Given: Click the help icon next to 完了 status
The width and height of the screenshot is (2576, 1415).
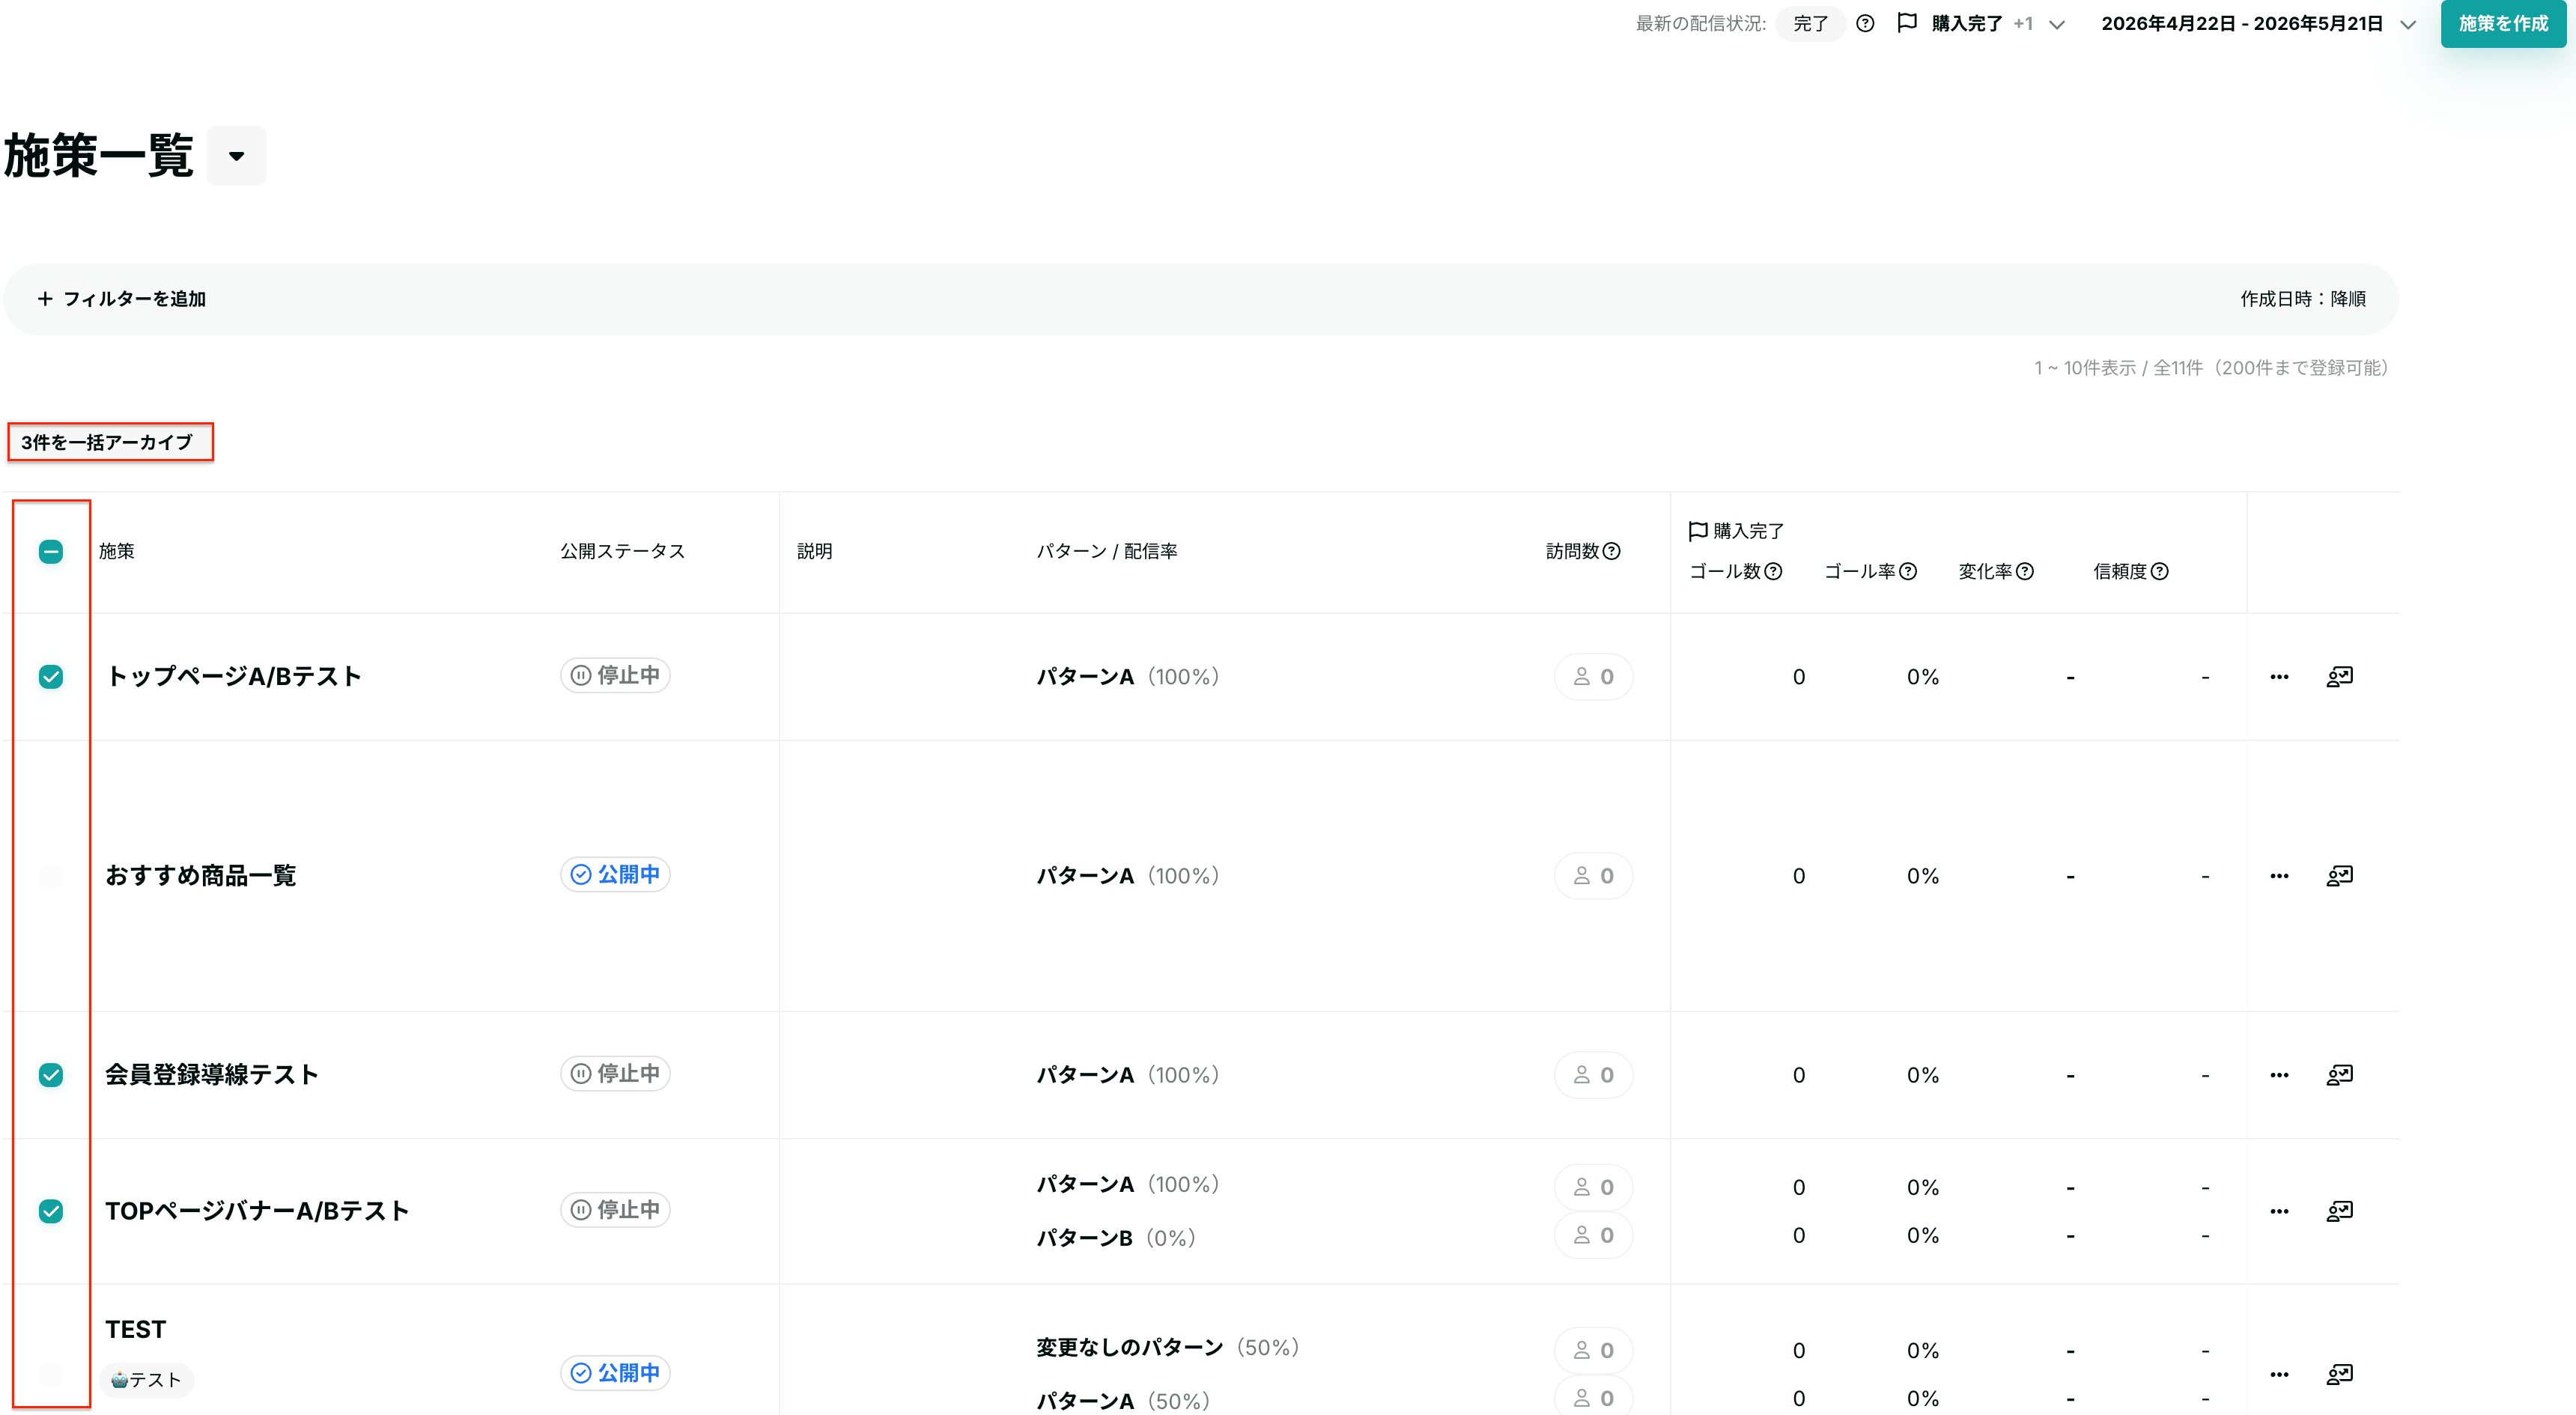Looking at the screenshot, I should [1865, 23].
